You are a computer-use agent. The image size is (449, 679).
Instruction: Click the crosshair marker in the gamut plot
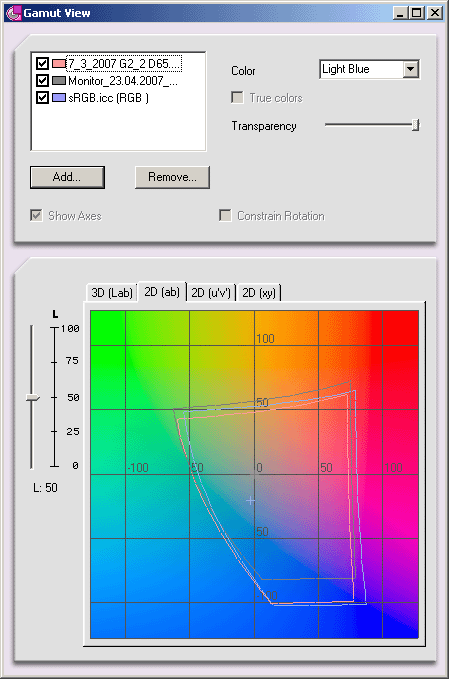click(250, 501)
